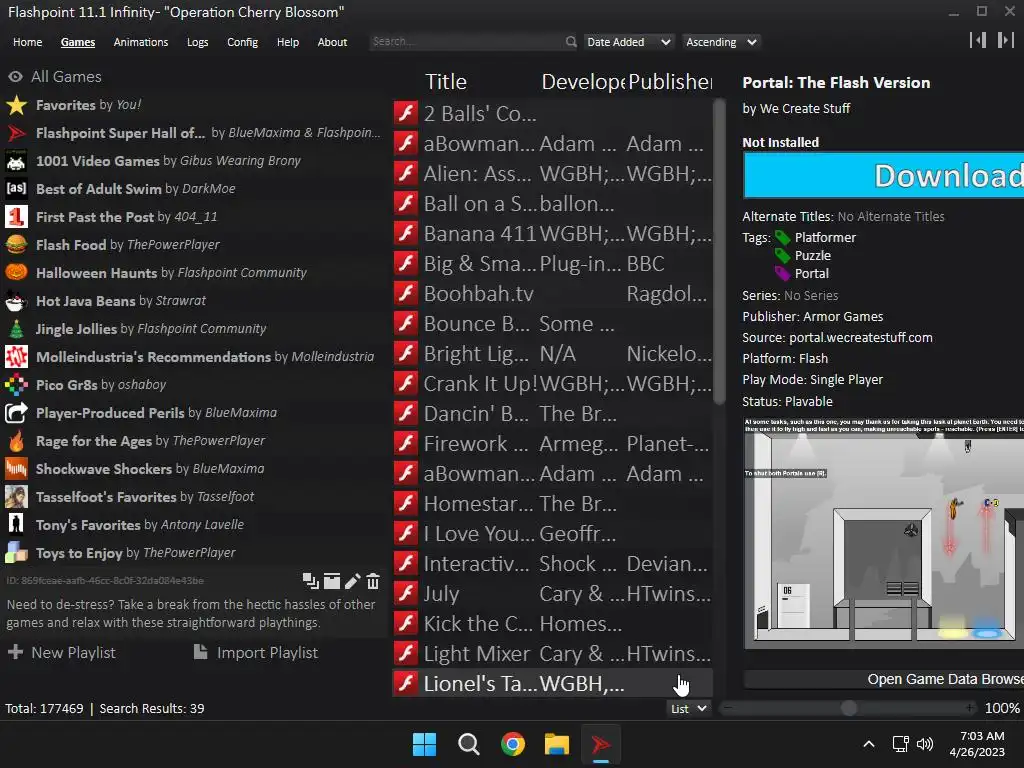Open First Past the Post playlist icon
The height and width of the screenshot is (768, 1024).
[16, 217]
